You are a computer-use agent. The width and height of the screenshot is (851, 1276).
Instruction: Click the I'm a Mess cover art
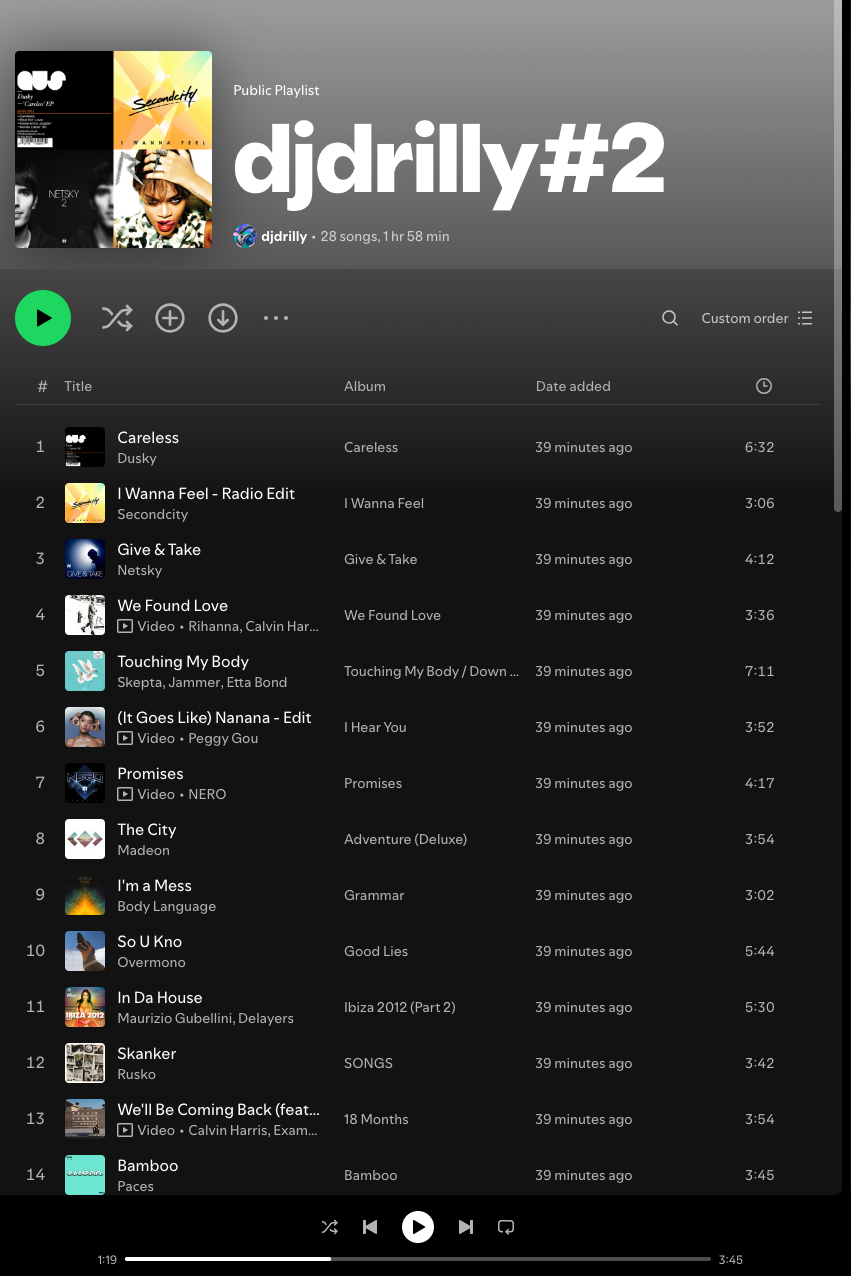(85, 895)
